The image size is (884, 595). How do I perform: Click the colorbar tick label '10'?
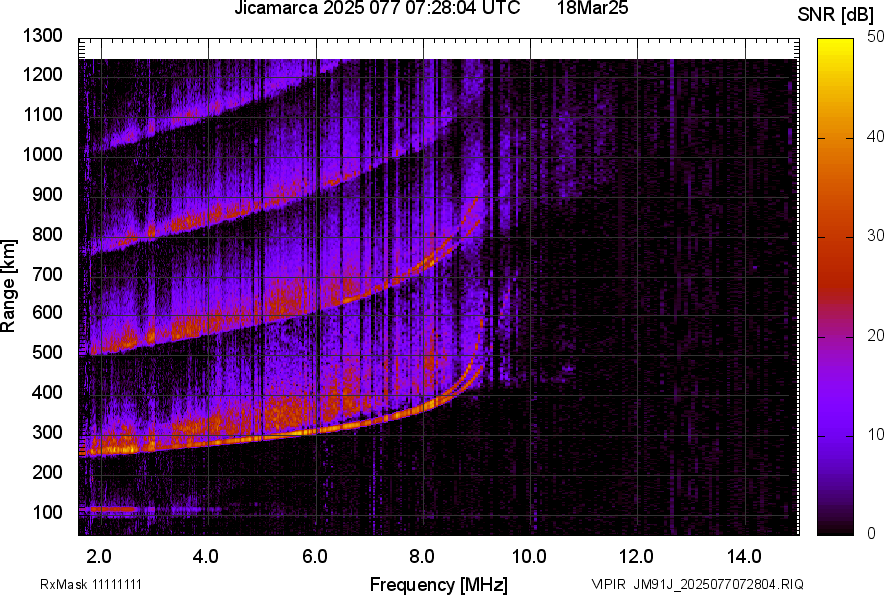tap(874, 434)
